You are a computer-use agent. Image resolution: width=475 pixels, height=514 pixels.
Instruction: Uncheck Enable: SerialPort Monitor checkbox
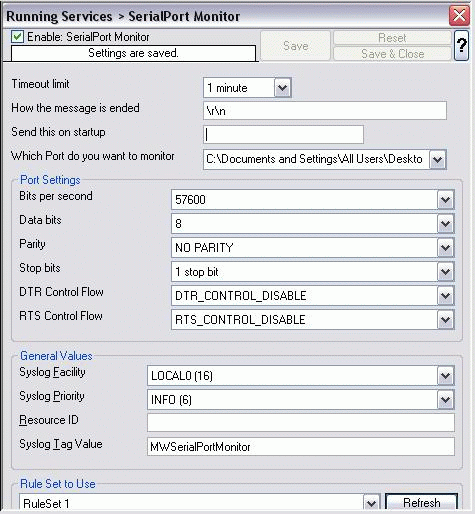17,37
